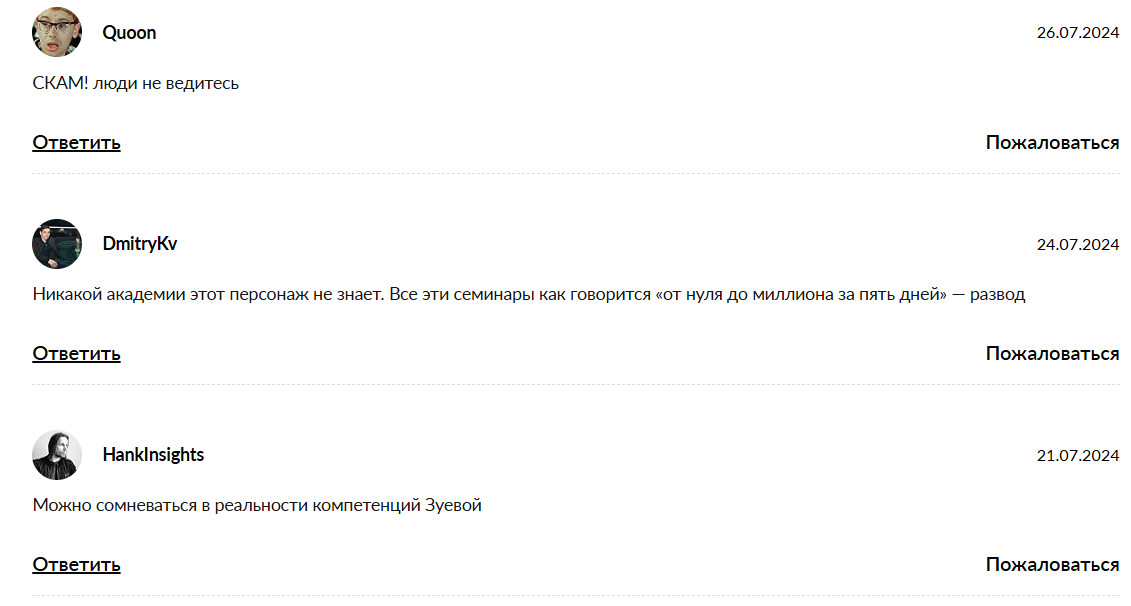The image size is (1131, 606).
Task: Click the date 26.07.2024 on Quoon's comment
Action: pyautogui.click(x=1077, y=31)
